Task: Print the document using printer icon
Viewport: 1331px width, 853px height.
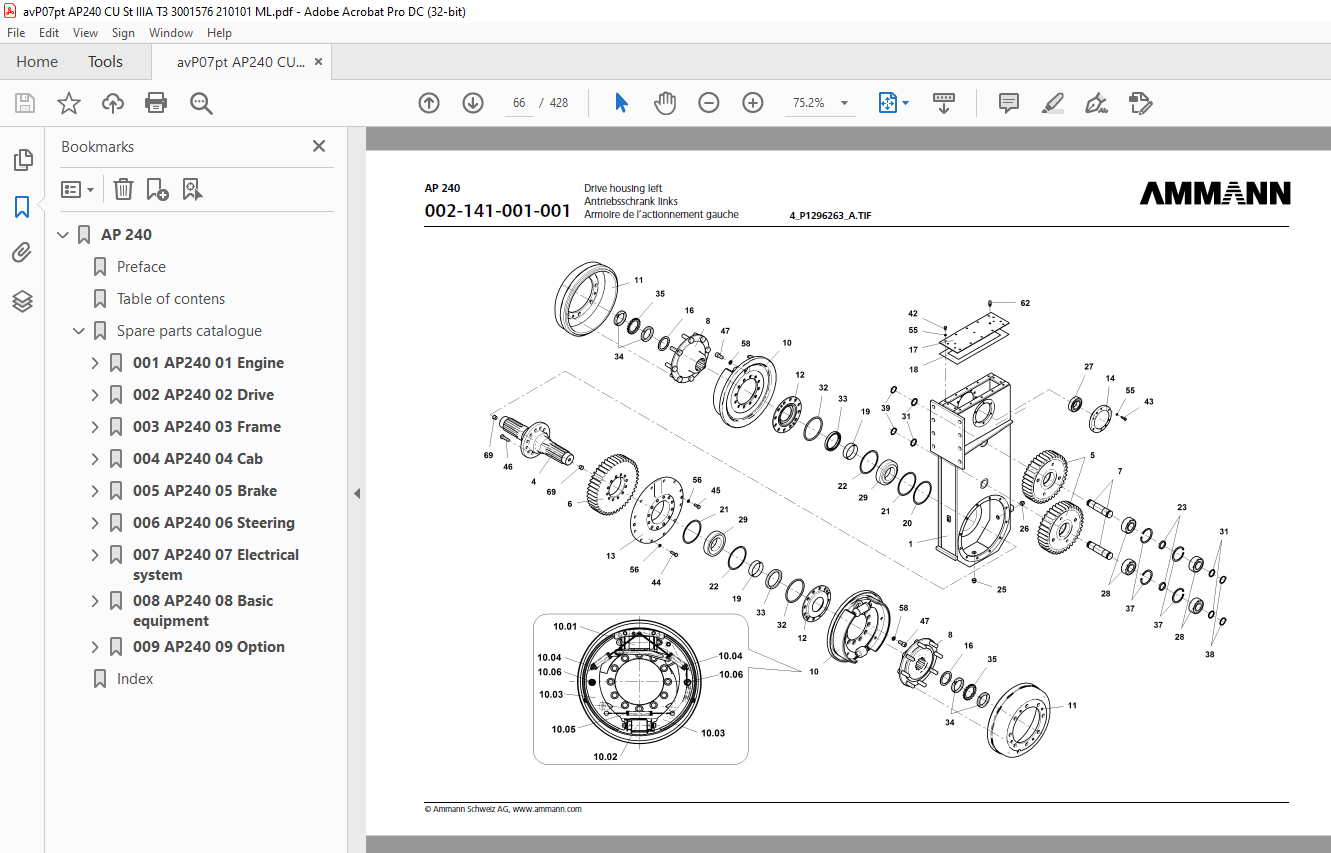Action: 156,103
